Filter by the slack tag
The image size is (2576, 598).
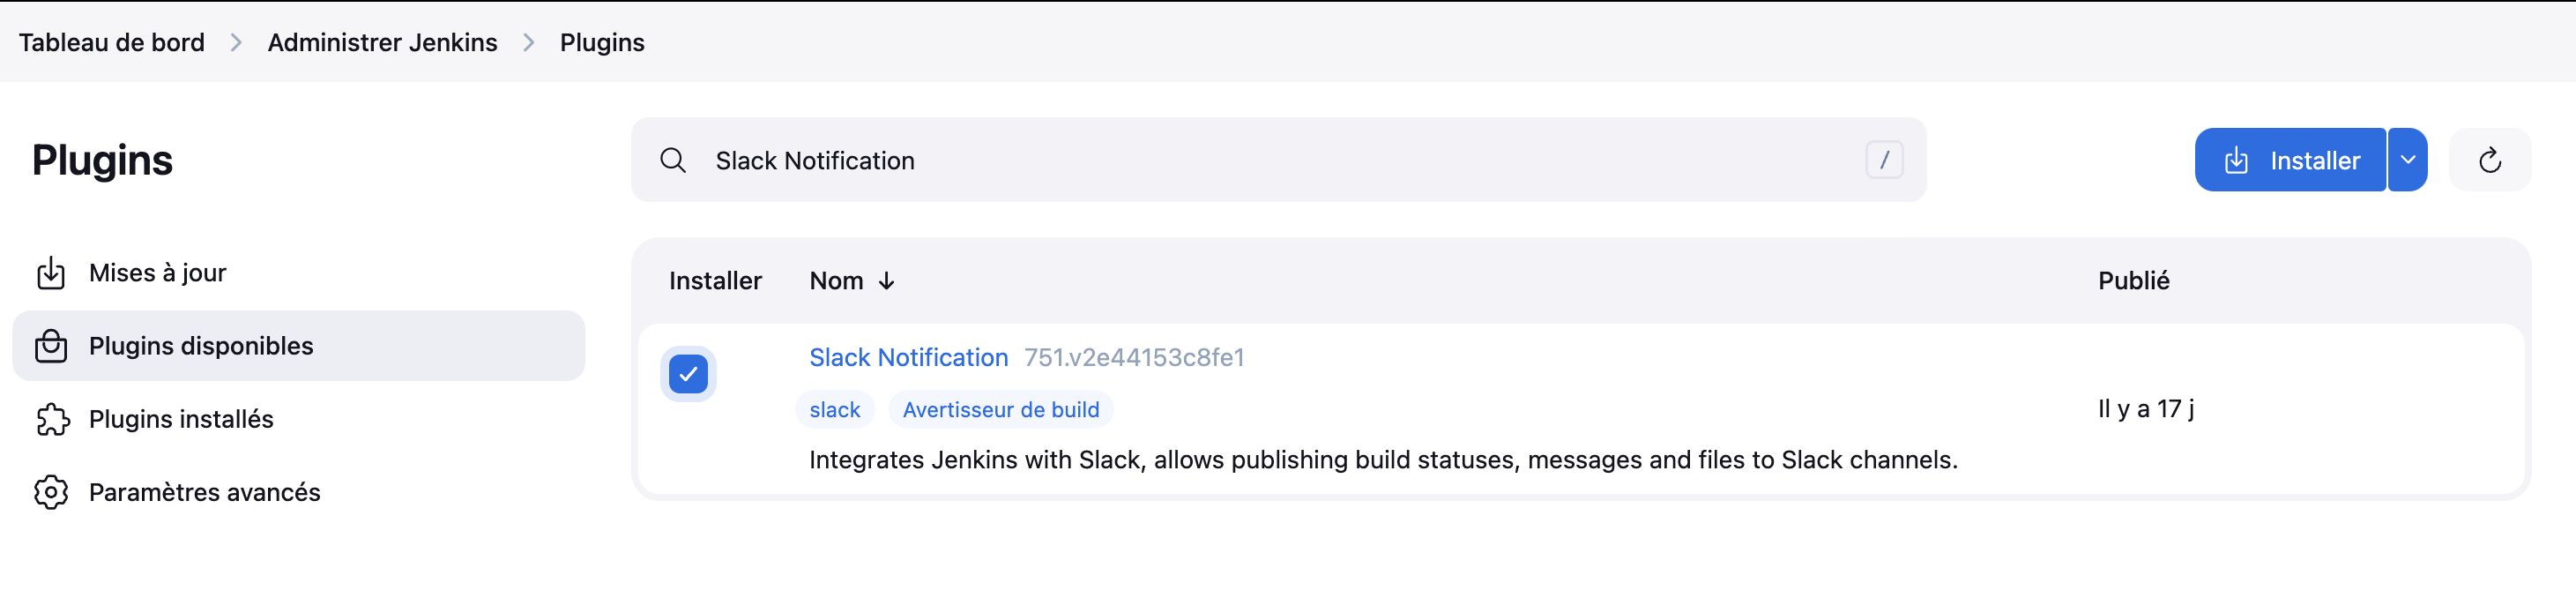coord(834,410)
